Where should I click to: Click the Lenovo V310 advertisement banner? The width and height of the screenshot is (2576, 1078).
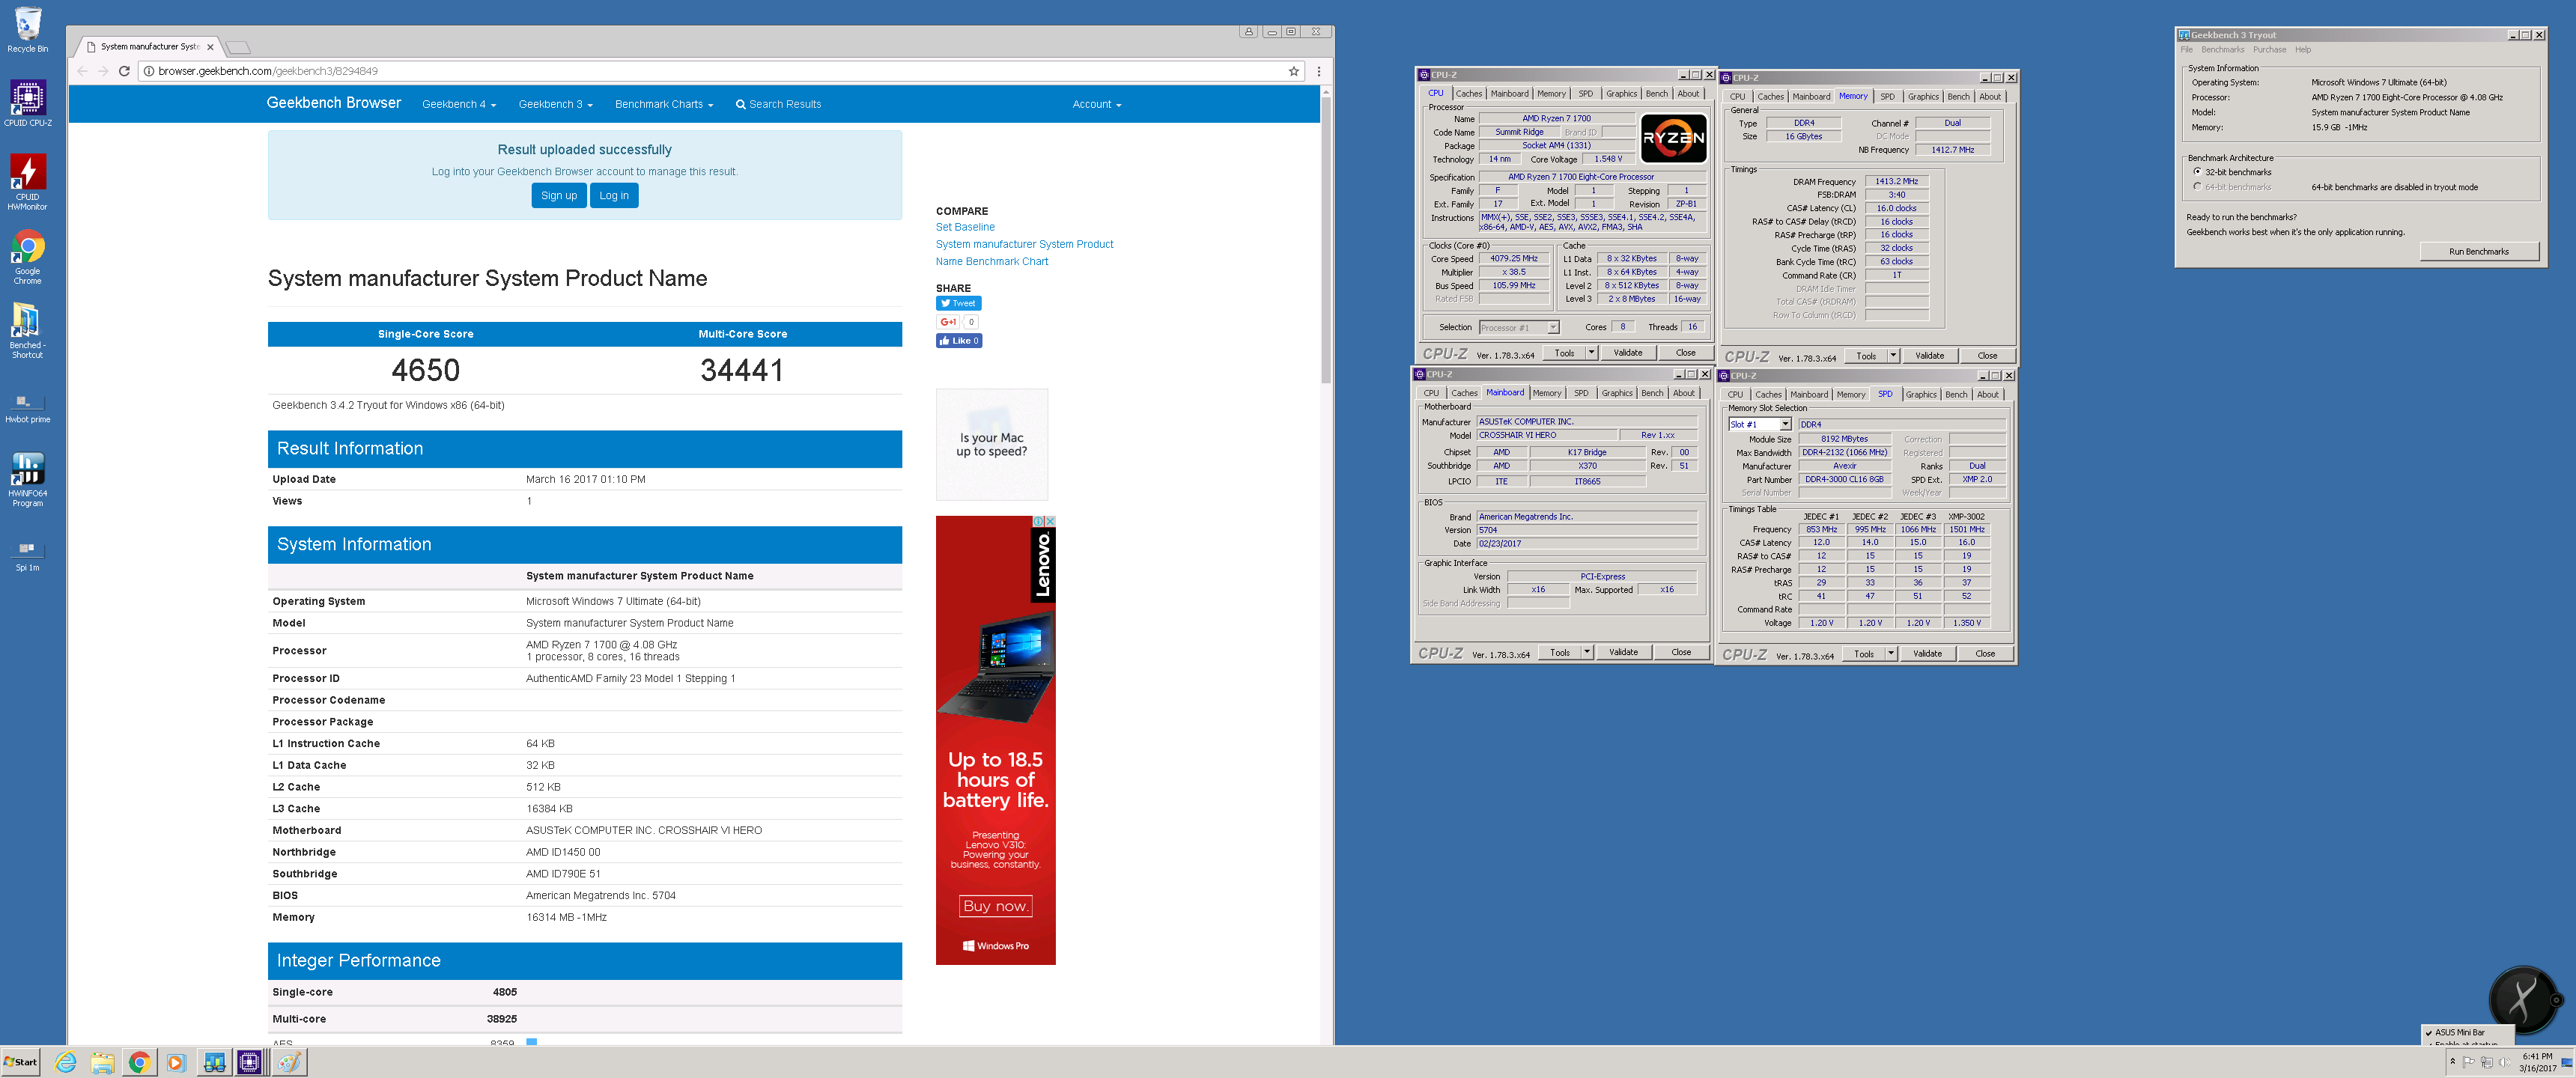pos(995,740)
